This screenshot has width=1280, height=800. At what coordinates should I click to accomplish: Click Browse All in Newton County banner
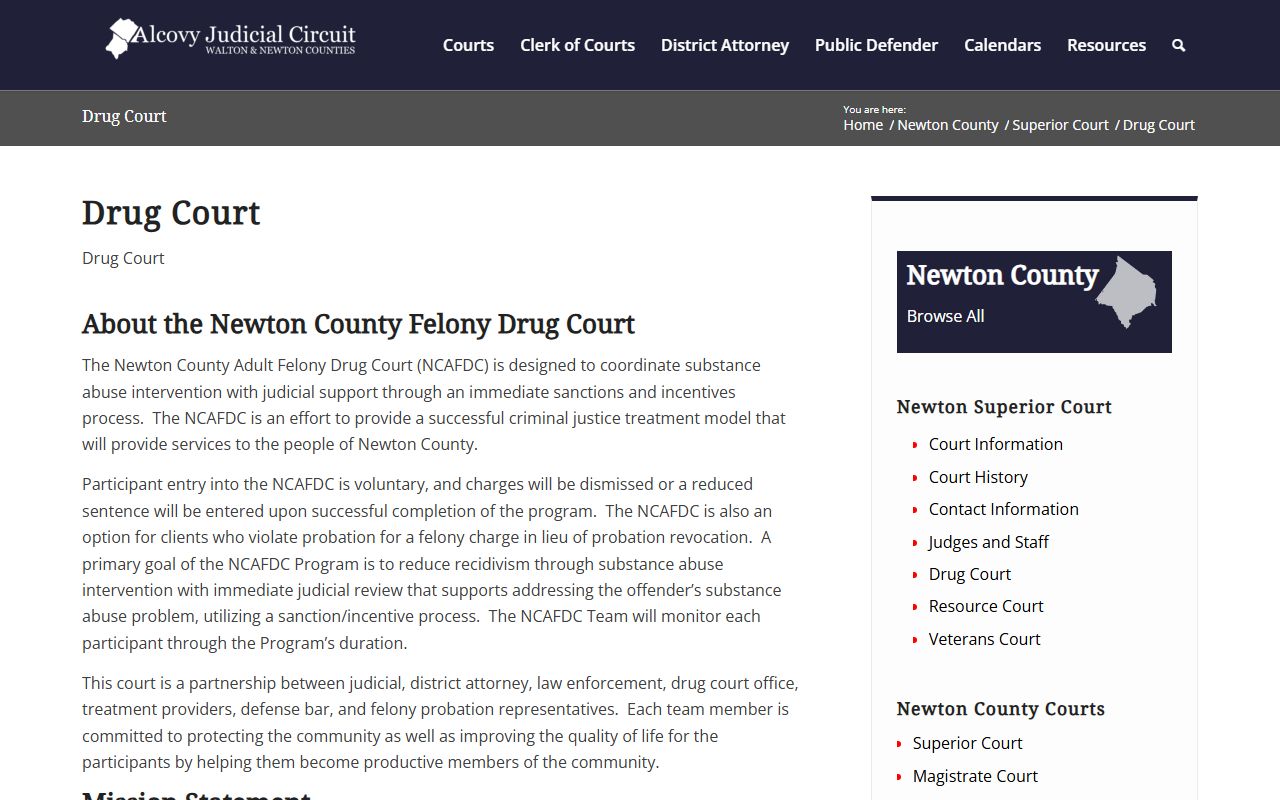click(945, 316)
